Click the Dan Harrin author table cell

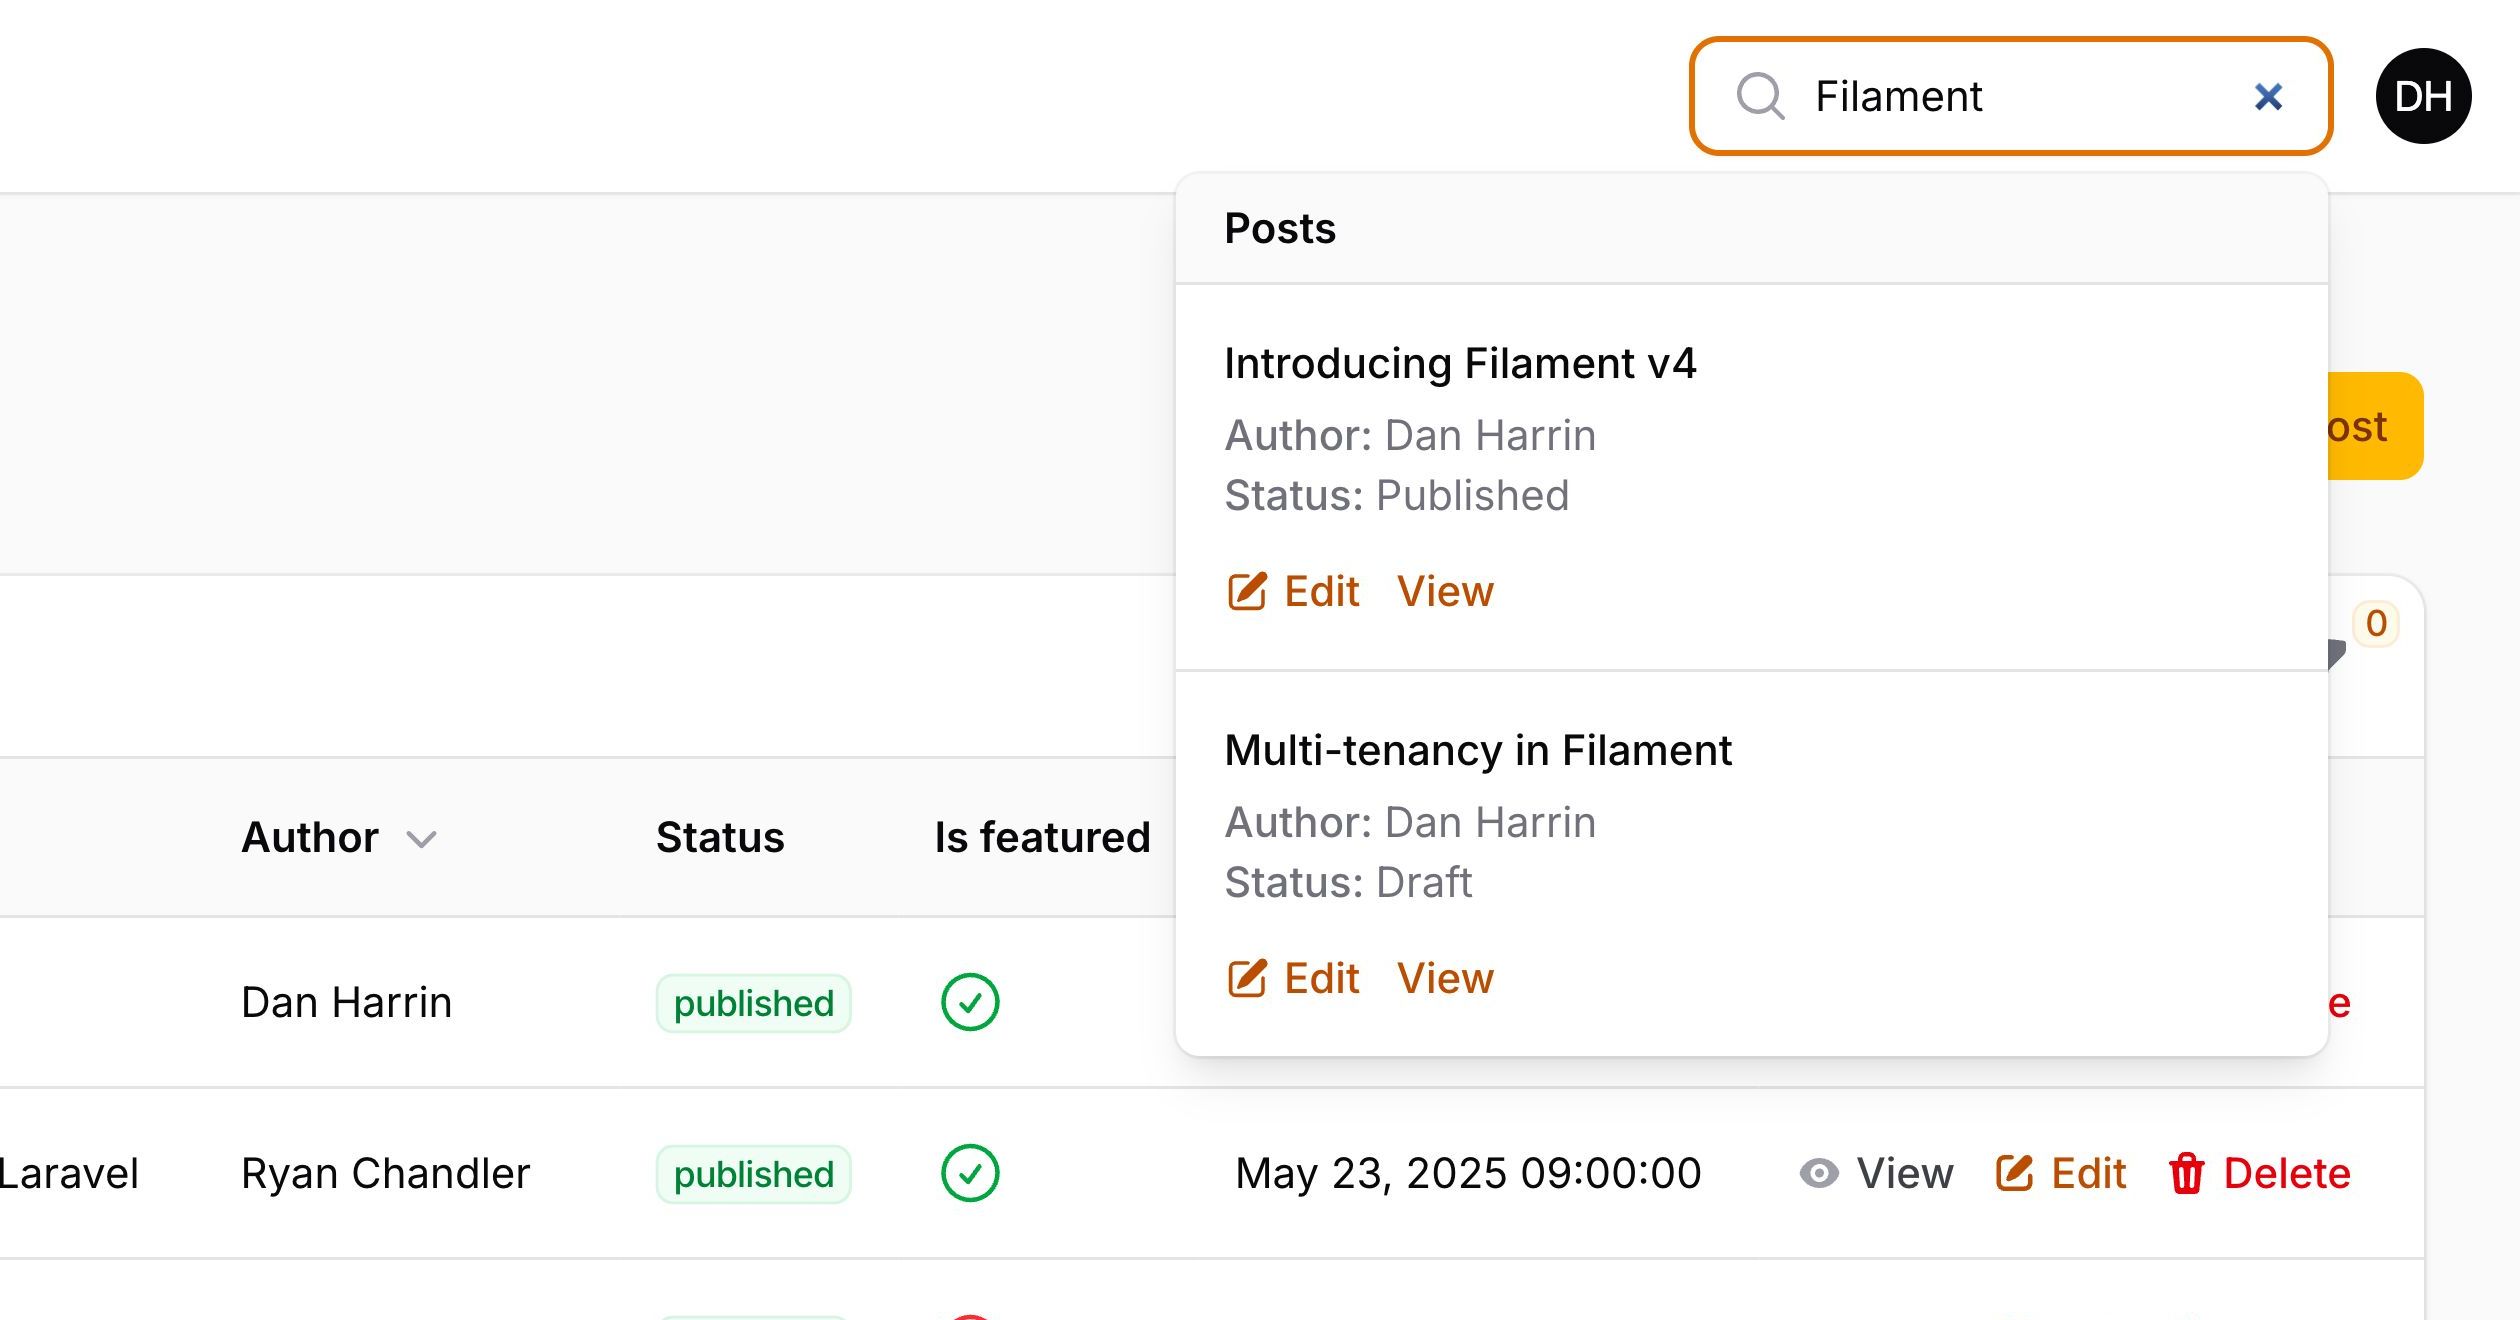point(346,1002)
